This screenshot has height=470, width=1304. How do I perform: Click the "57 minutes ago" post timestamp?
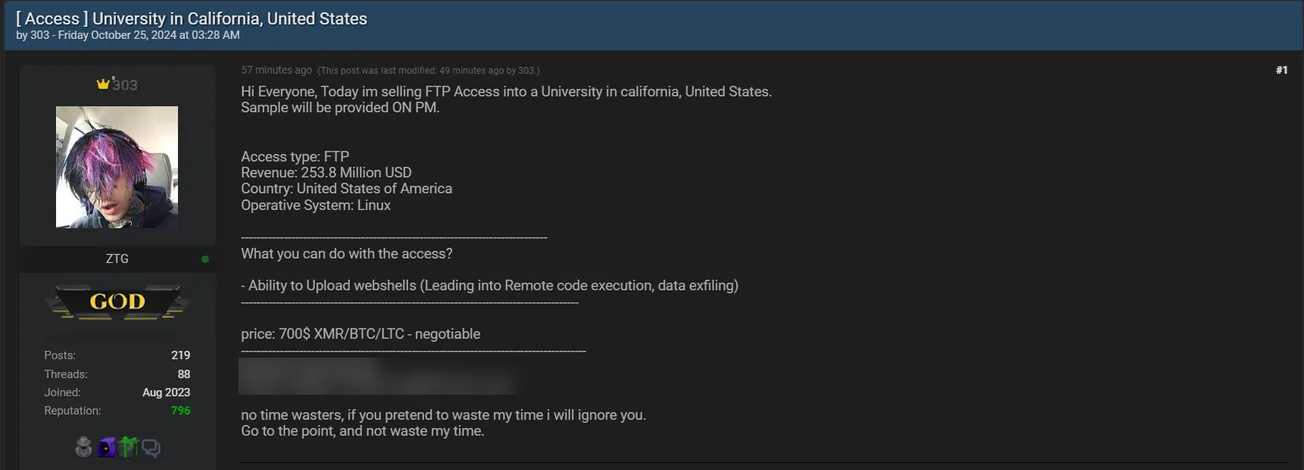pyautogui.click(x=276, y=70)
